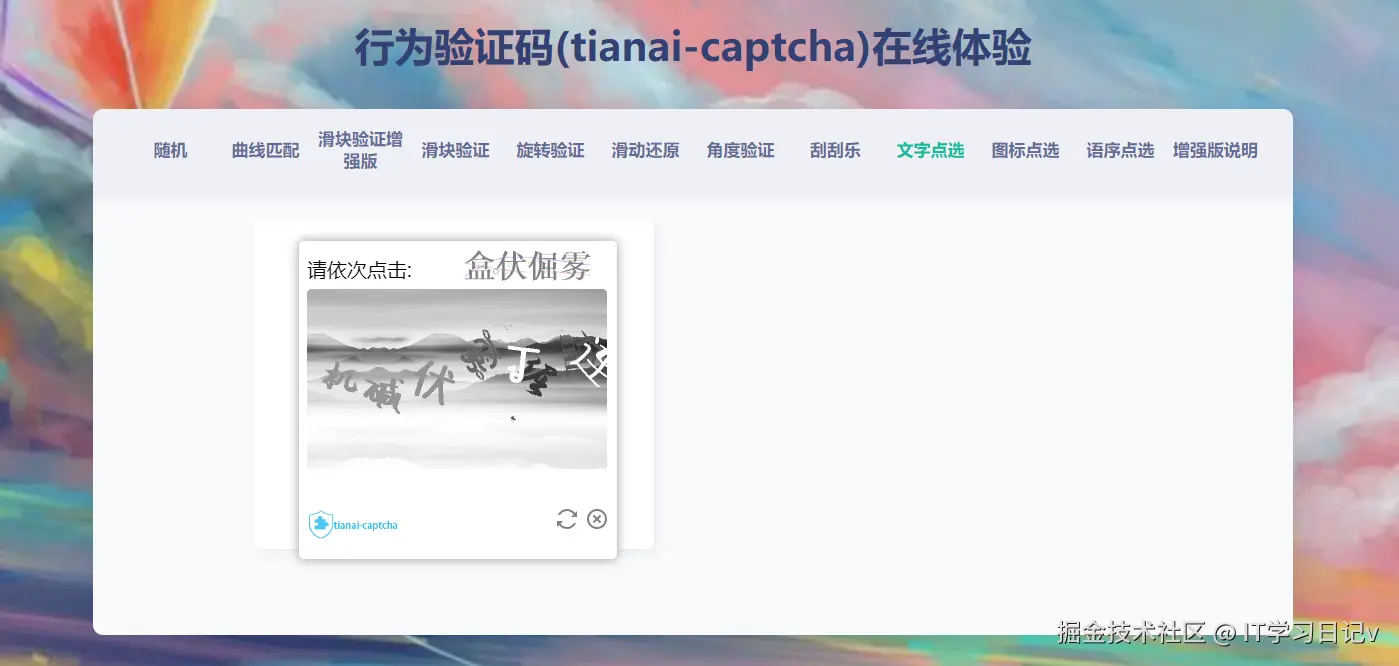Switch to the 随机 tab
This screenshot has width=1399, height=666.
pyautogui.click(x=170, y=150)
